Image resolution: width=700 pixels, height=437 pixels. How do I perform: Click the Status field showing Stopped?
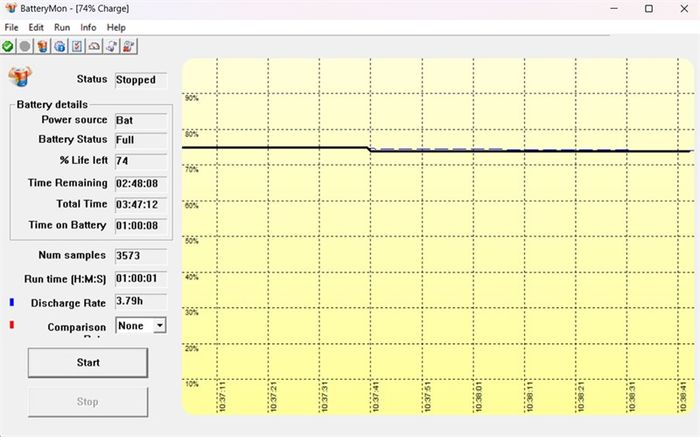(x=141, y=80)
